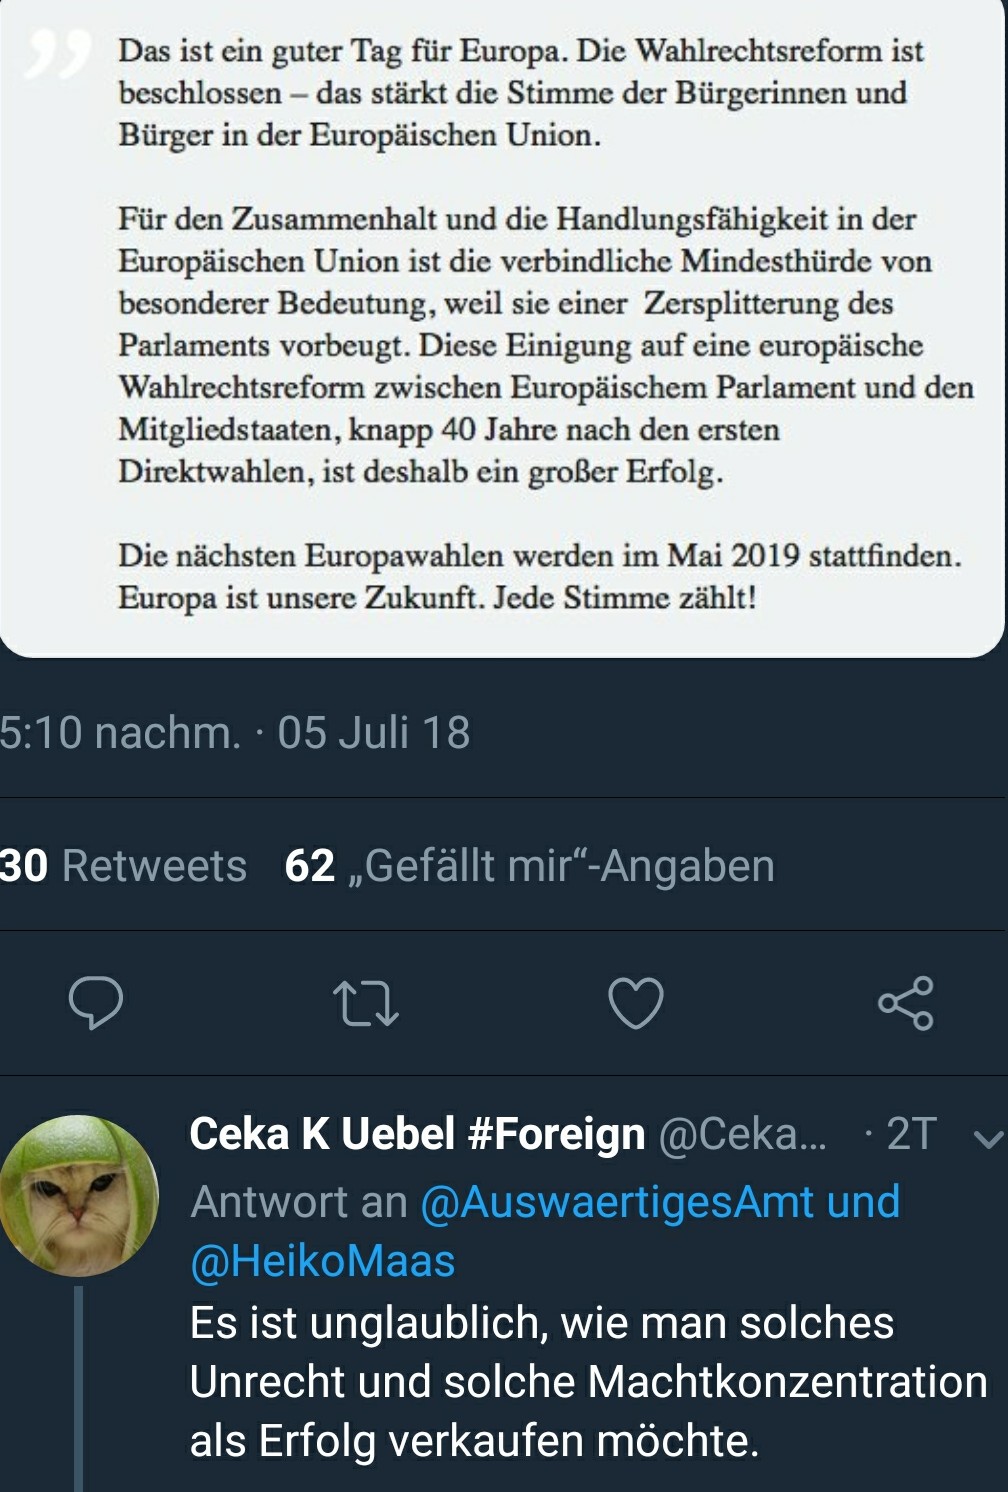This screenshot has height=1492, width=1008.
Task: Tap the quotation mark icon in image
Action: point(57,55)
